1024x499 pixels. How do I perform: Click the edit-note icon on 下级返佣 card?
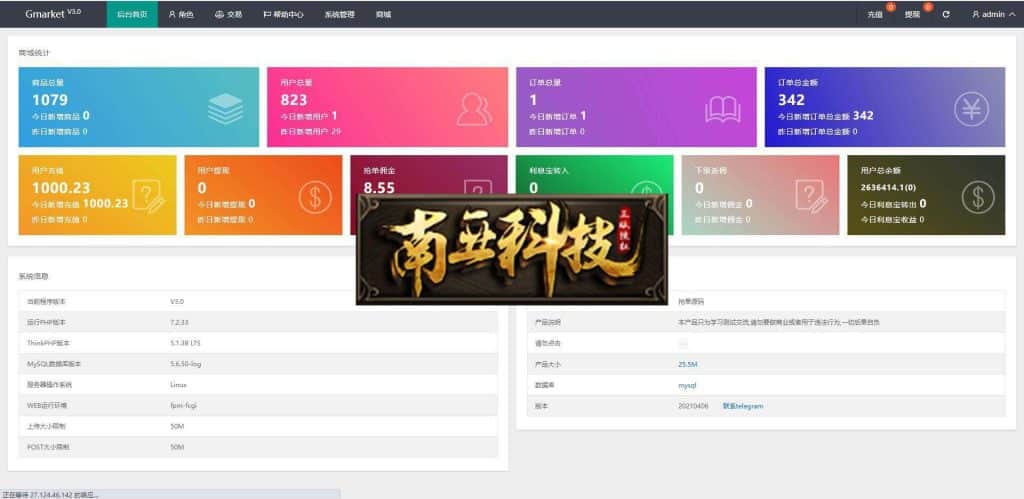[x=812, y=196]
